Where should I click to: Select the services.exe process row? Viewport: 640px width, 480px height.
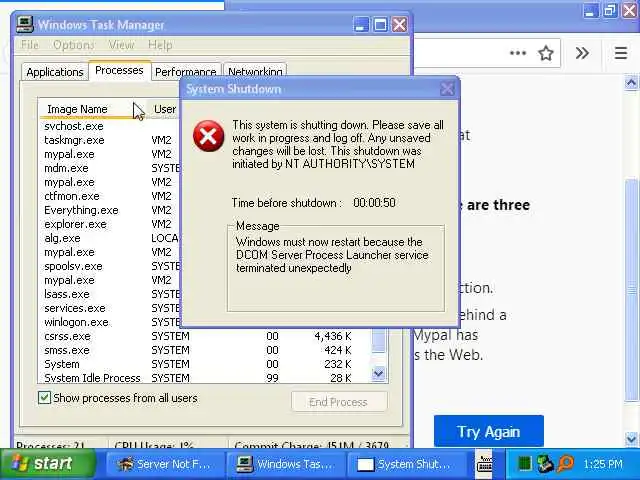(x=109, y=308)
